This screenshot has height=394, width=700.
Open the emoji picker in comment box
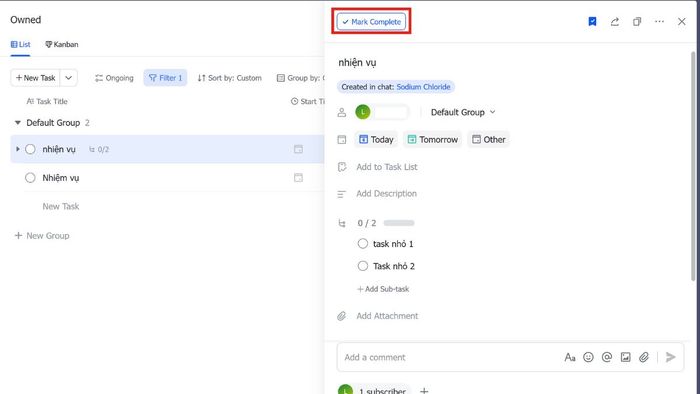click(x=588, y=357)
